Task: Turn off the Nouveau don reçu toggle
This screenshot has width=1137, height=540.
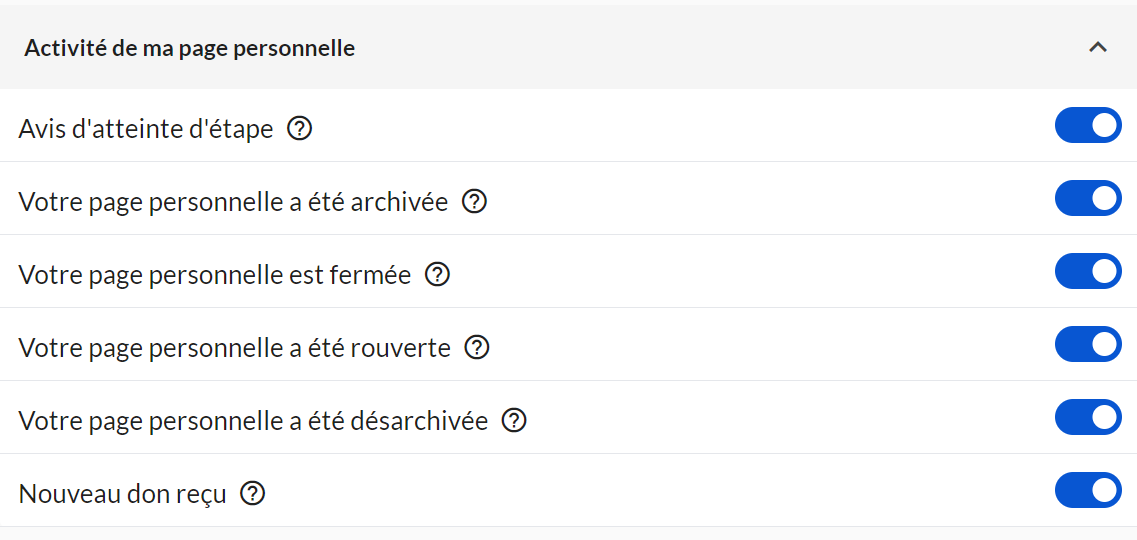Action: pos(1088,491)
